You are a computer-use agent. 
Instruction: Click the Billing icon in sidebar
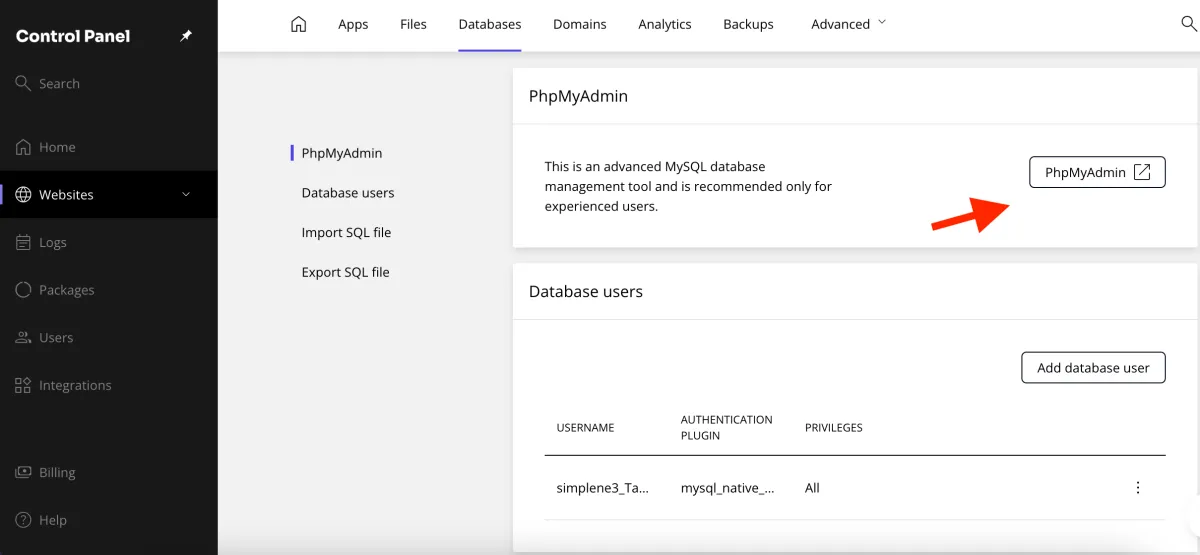tap(23, 472)
